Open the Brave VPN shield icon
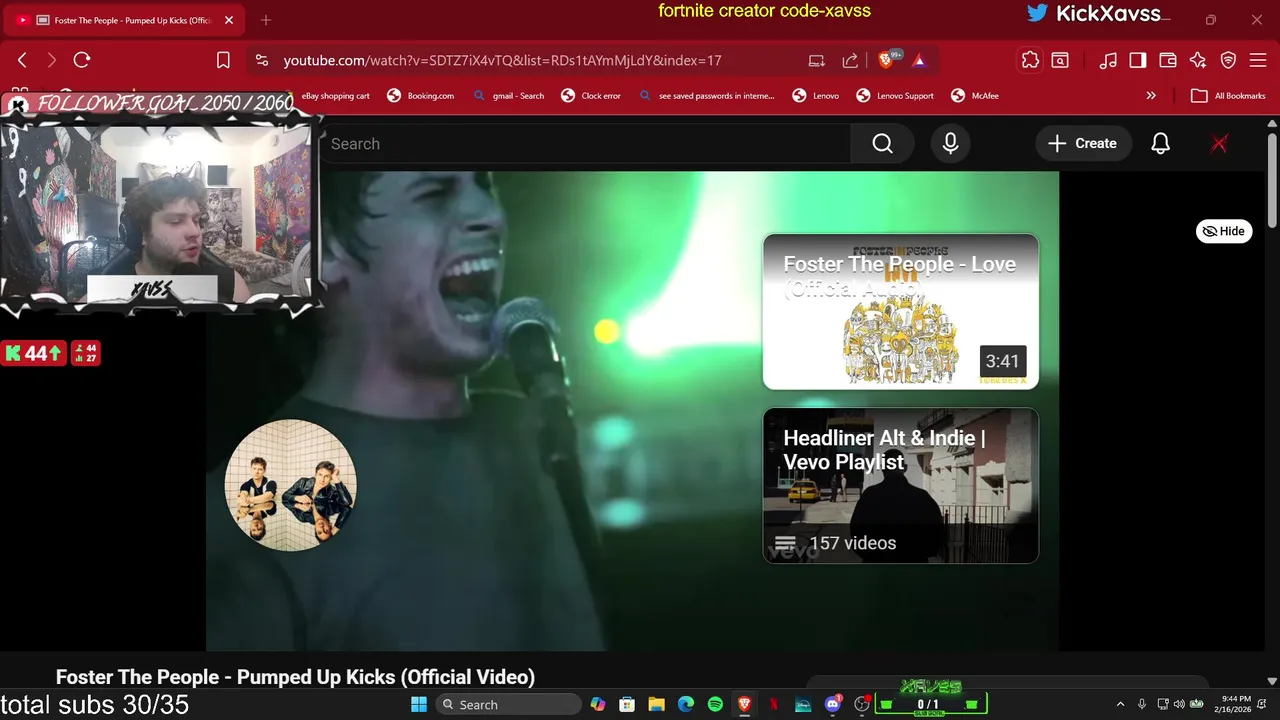This screenshot has height=720, width=1280. [x=1228, y=60]
